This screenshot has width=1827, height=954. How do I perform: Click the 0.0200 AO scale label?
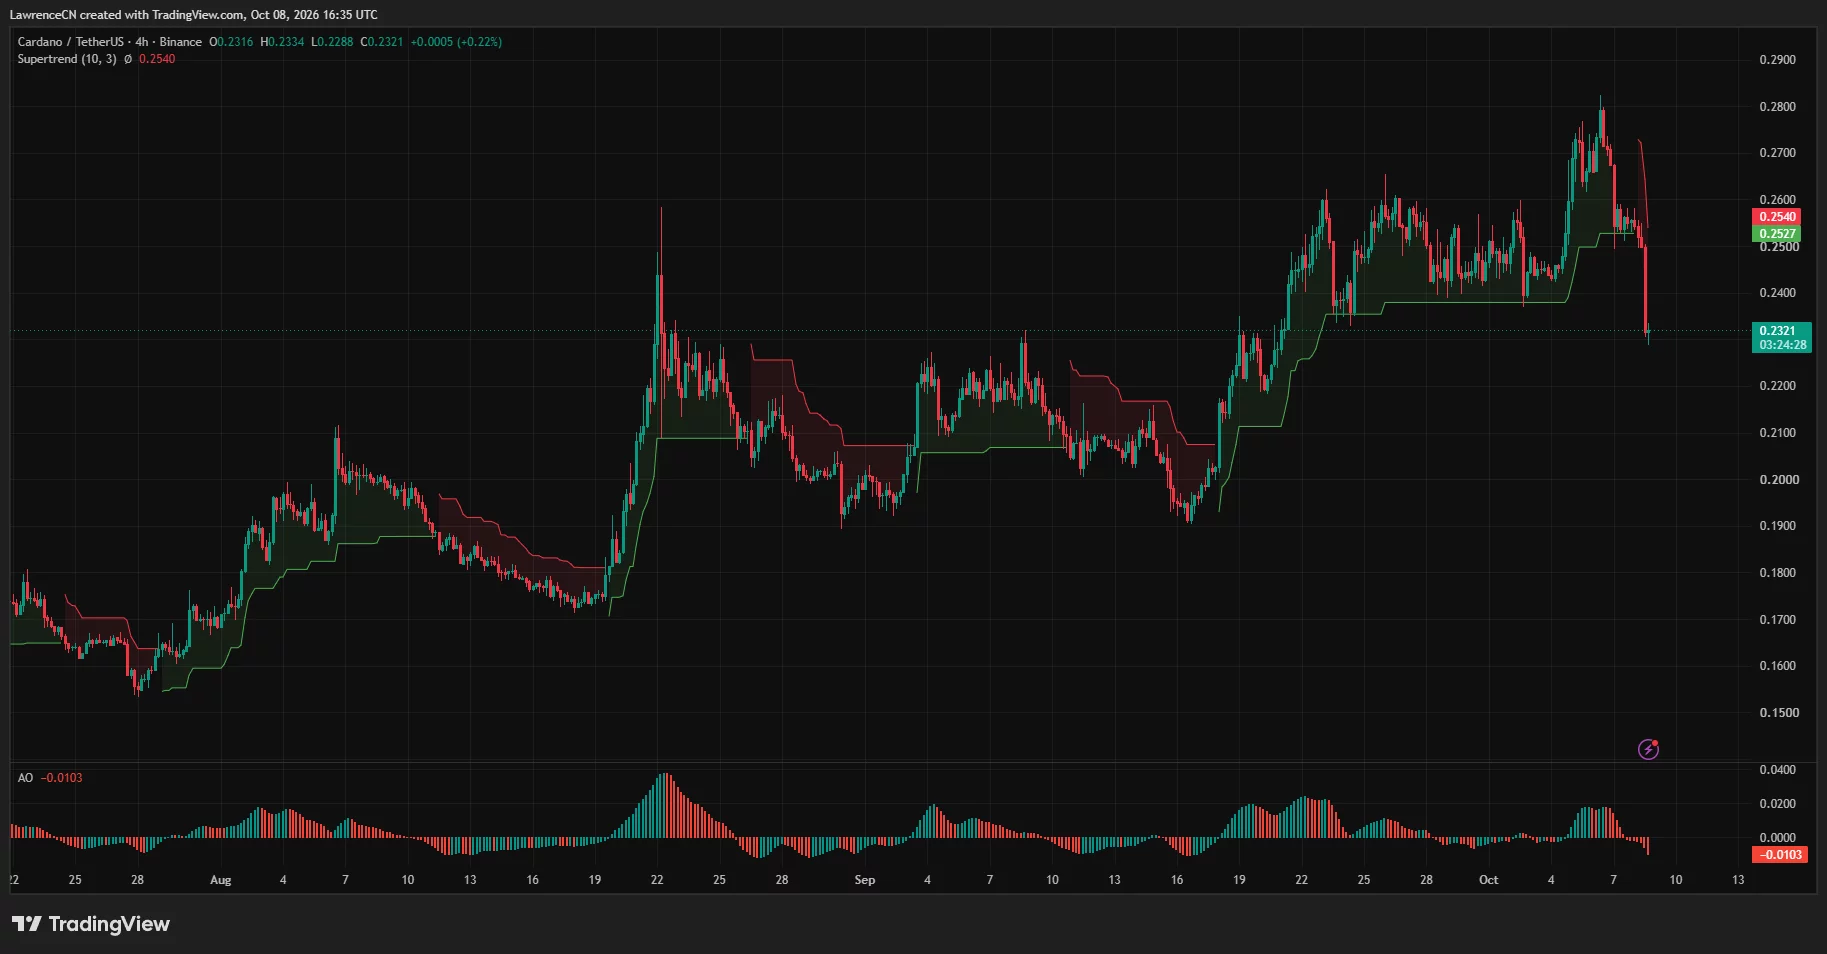1777,804
